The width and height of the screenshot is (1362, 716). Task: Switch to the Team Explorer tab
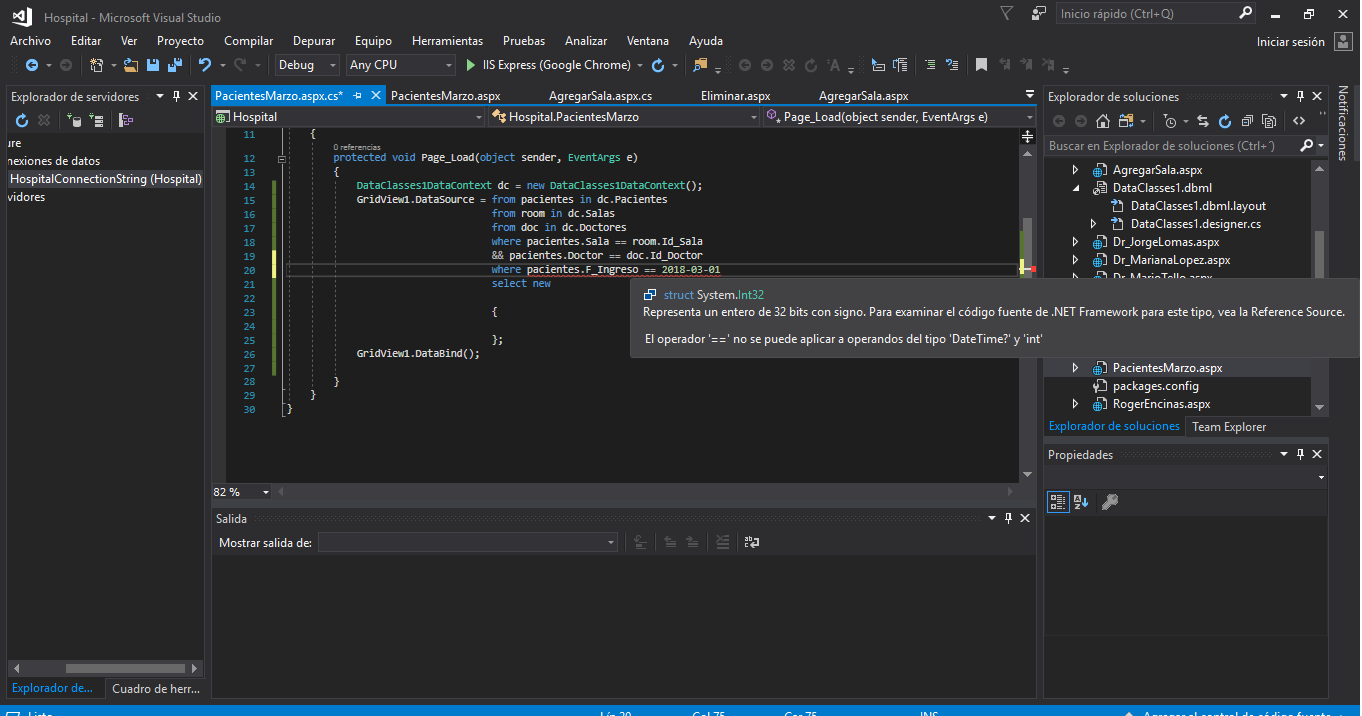coord(1229,427)
